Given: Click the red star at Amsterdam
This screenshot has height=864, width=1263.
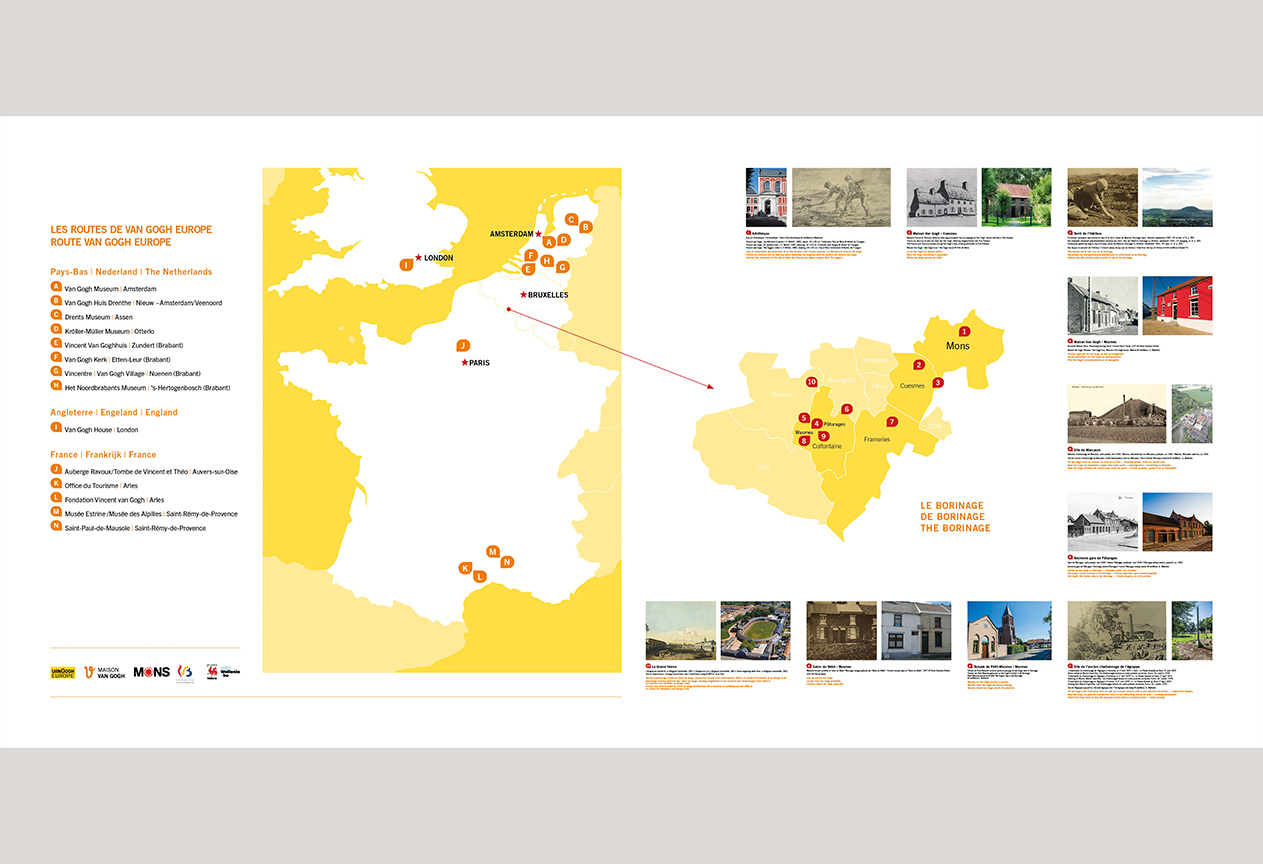Looking at the screenshot, I should click(538, 234).
